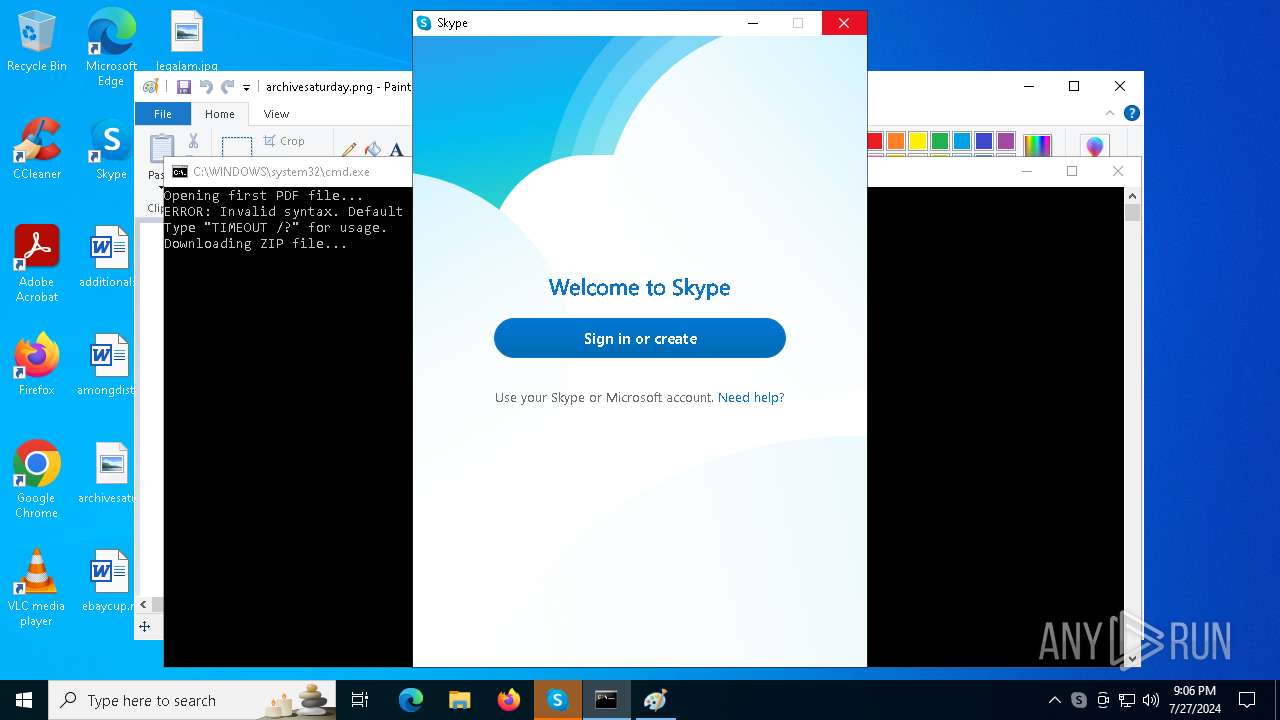Pick the green color swatch in Paint
The height and width of the screenshot is (720, 1280).
940,141
